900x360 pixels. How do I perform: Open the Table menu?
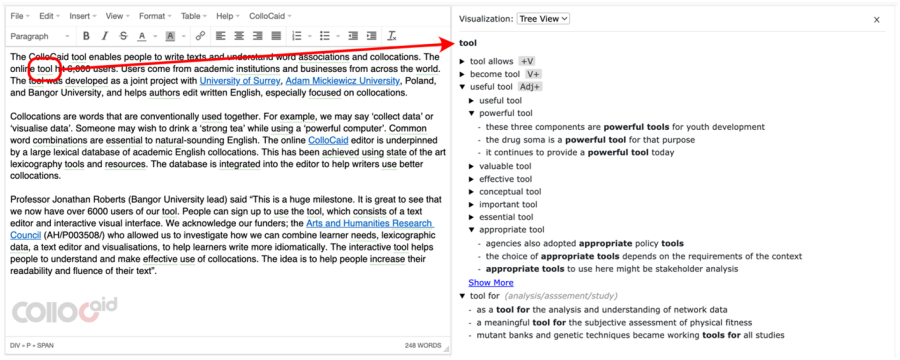click(194, 16)
